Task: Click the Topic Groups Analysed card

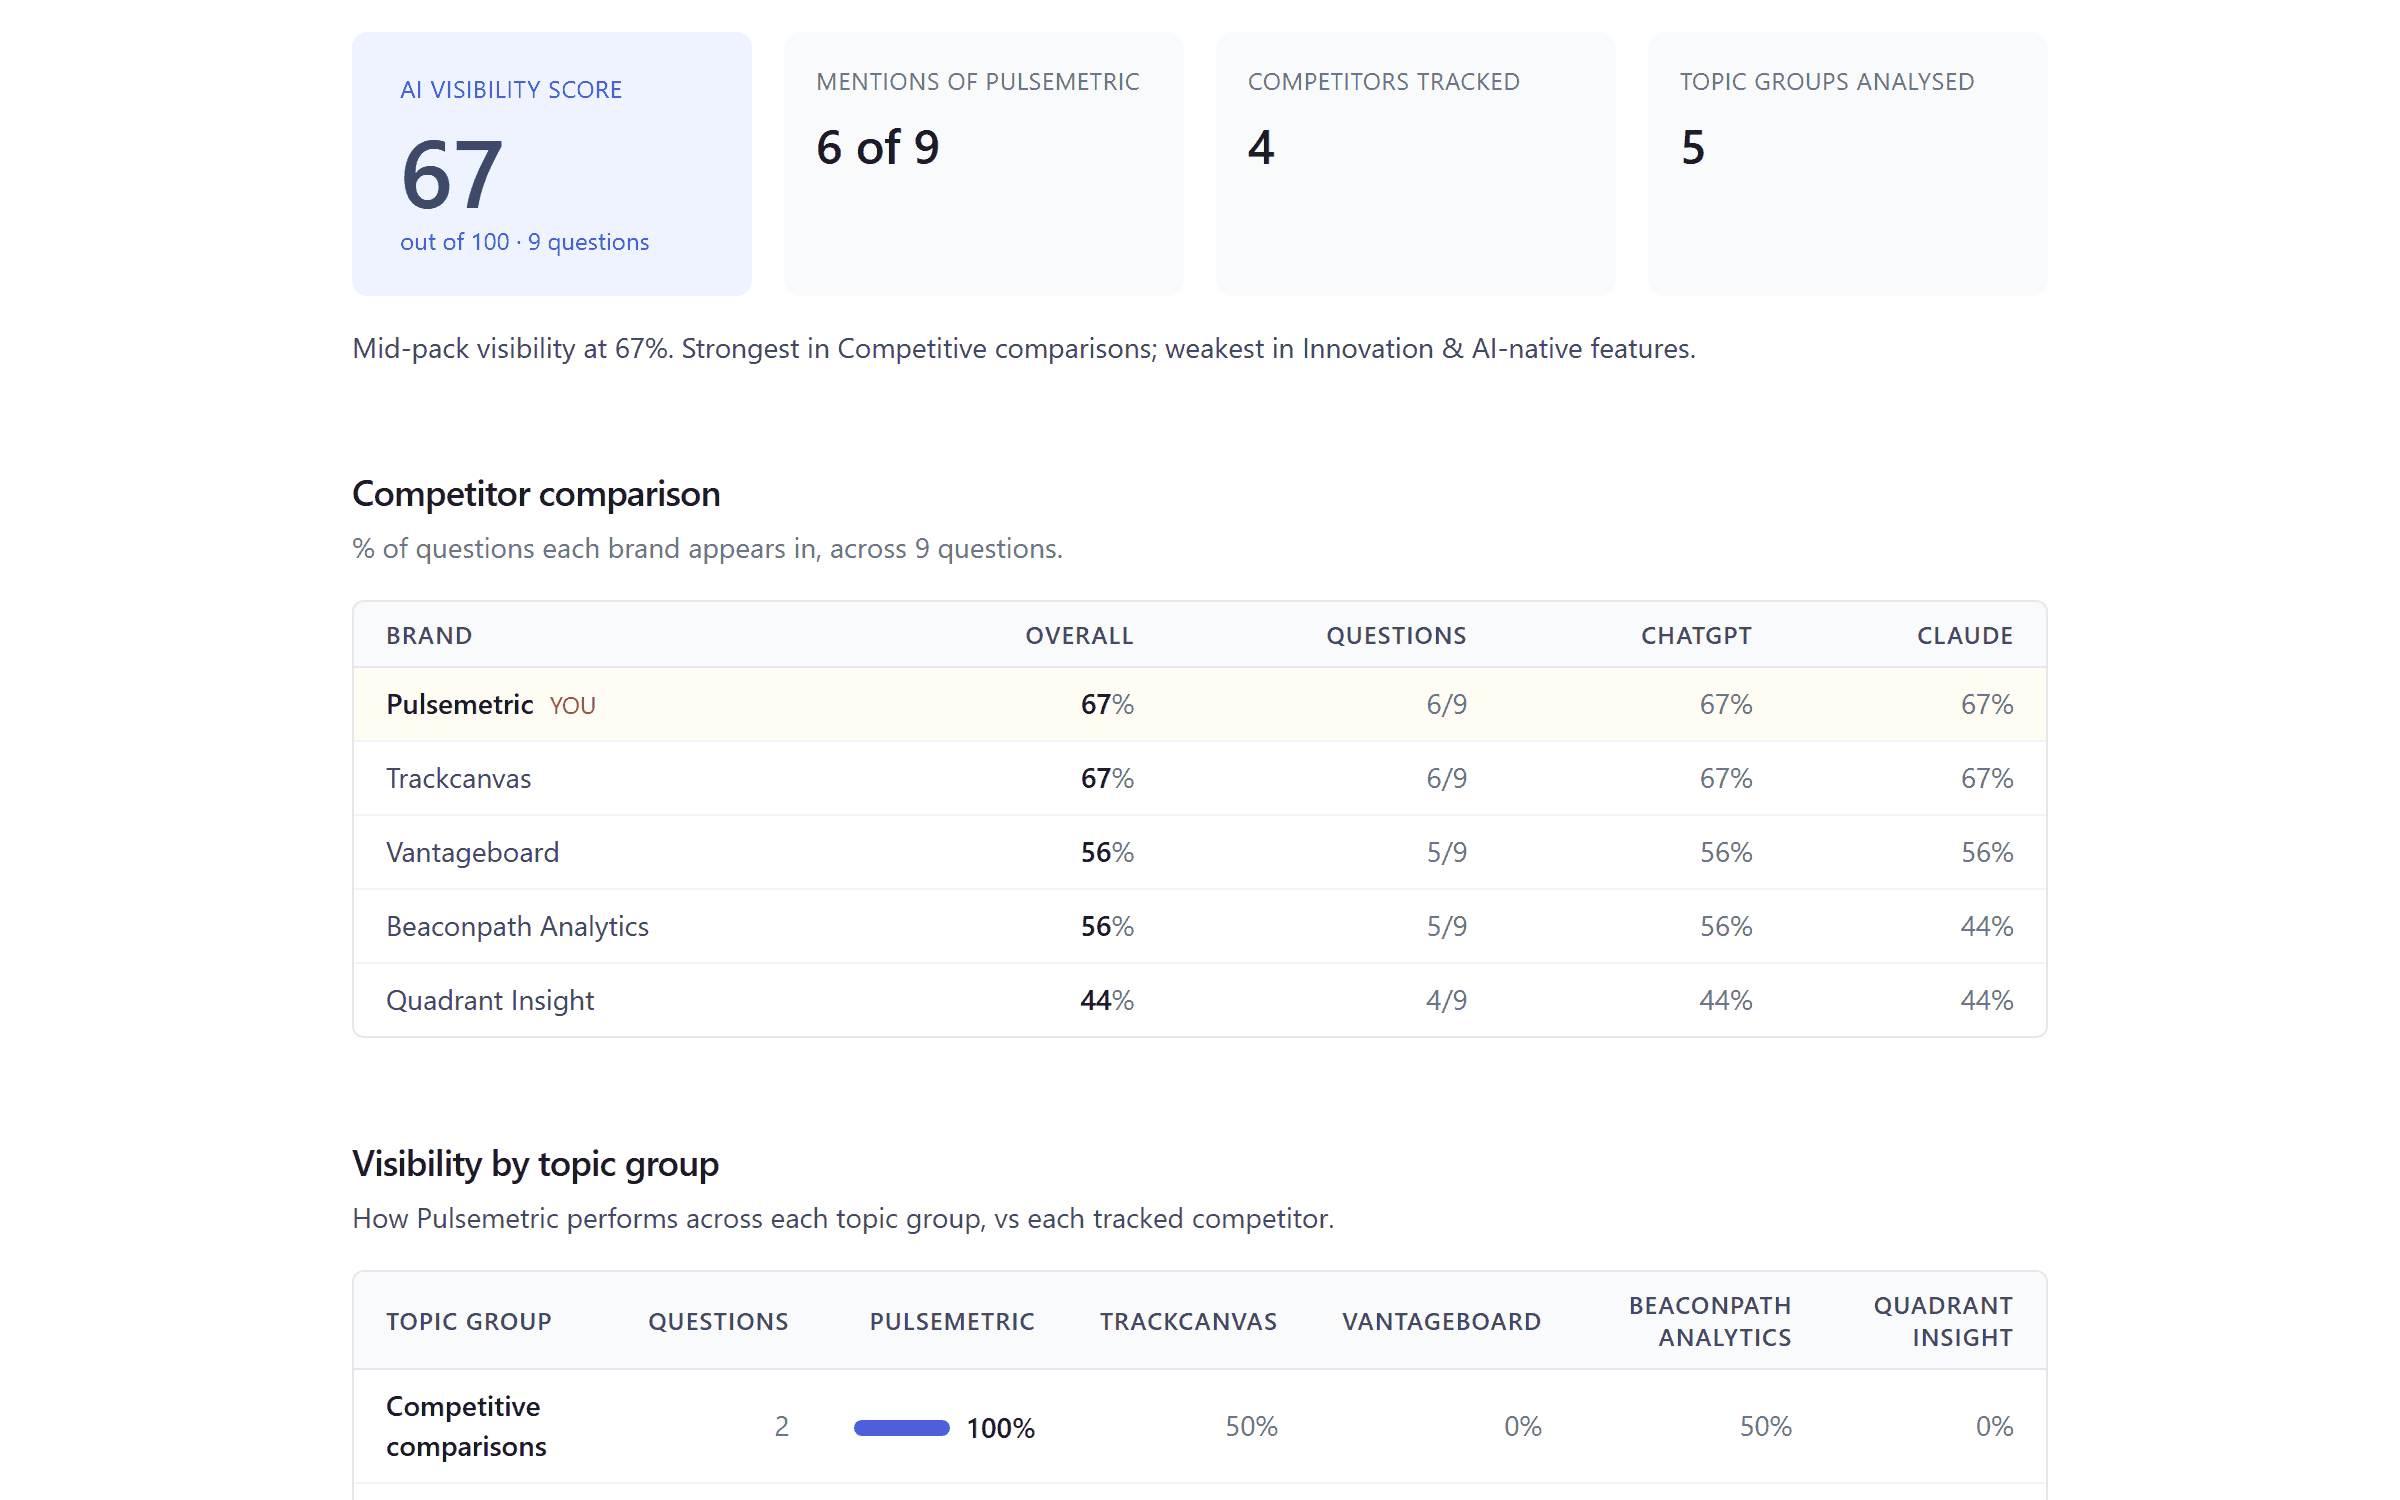Action: [x=1847, y=164]
